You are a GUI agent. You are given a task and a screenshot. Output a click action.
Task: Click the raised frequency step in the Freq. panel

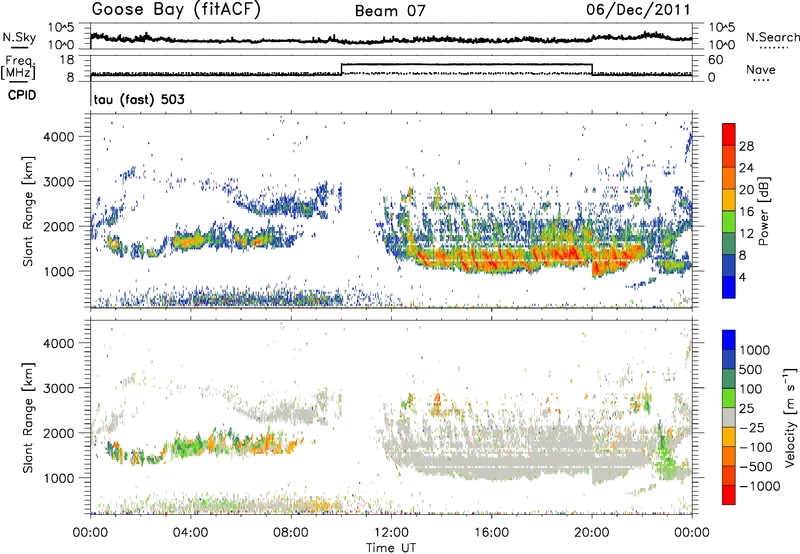coord(466,64)
